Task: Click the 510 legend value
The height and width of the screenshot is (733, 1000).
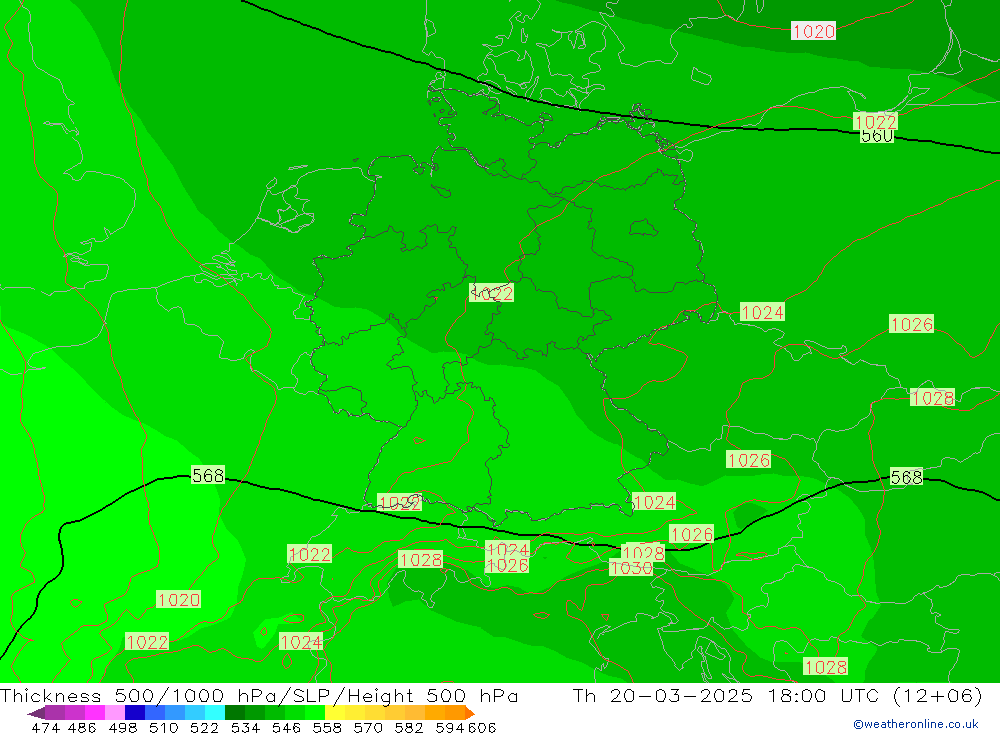Action: (163, 727)
